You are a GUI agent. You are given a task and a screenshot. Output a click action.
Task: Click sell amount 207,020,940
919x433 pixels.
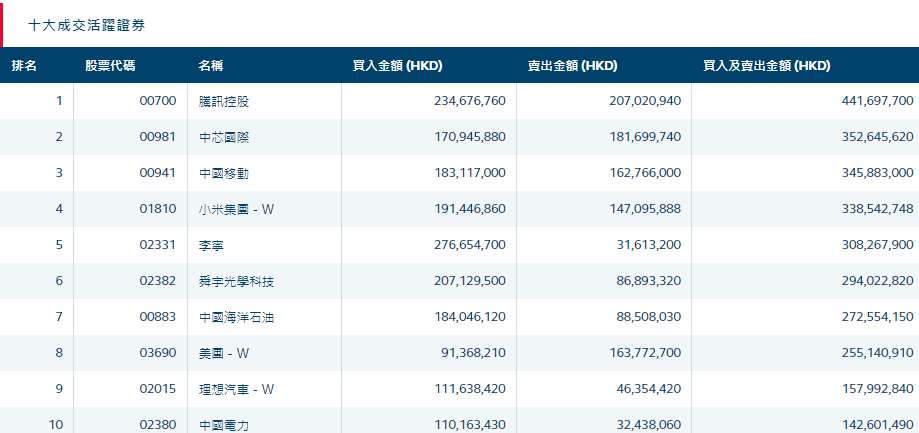click(645, 101)
